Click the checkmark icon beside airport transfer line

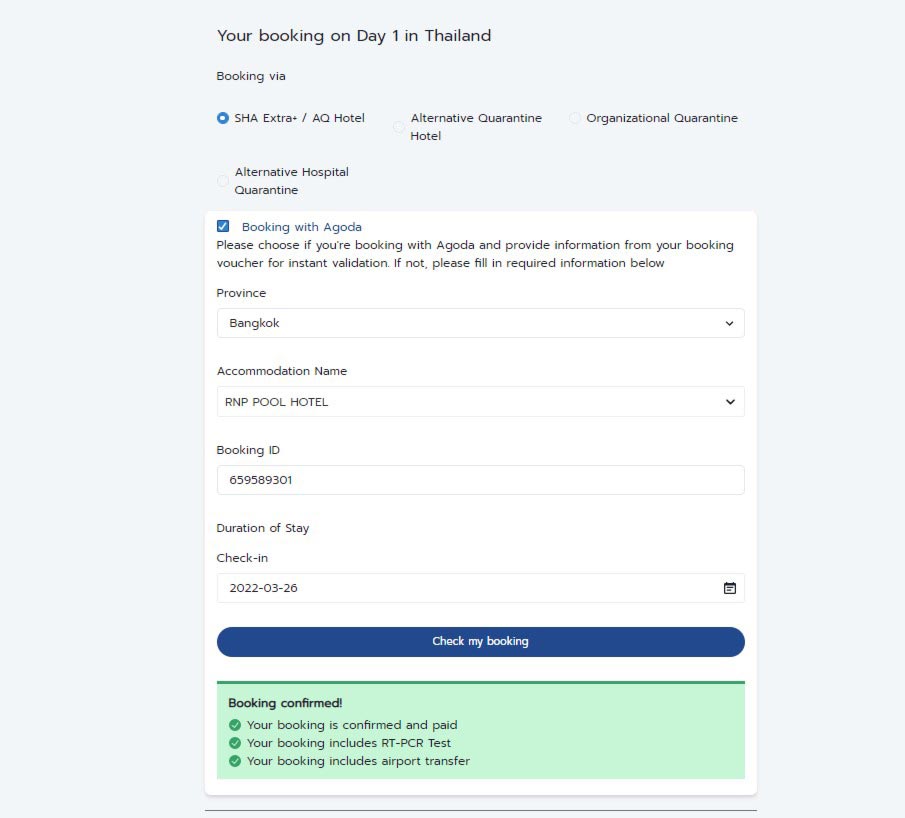pyautogui.click(x=234, y=761)
